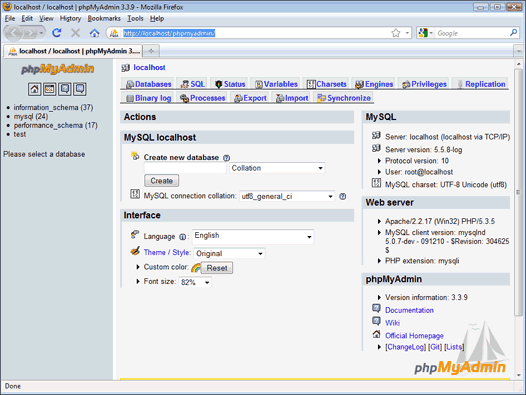Click the Reset custom color button
The height and width of the screenshot is (395, 526).
(217, 268)
